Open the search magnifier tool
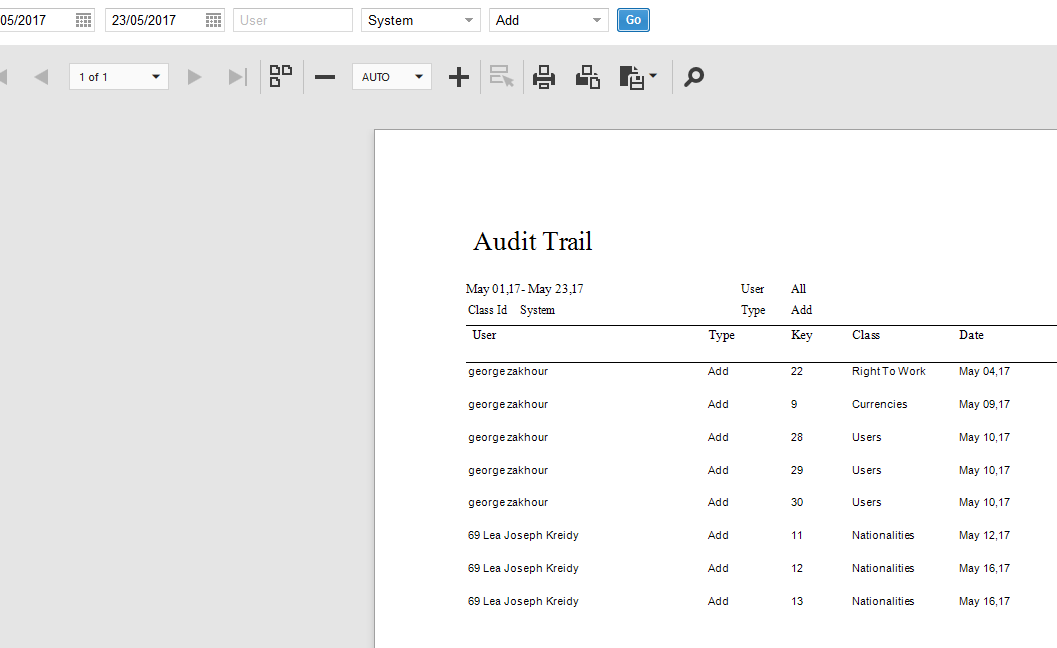 tap(694, 77)
